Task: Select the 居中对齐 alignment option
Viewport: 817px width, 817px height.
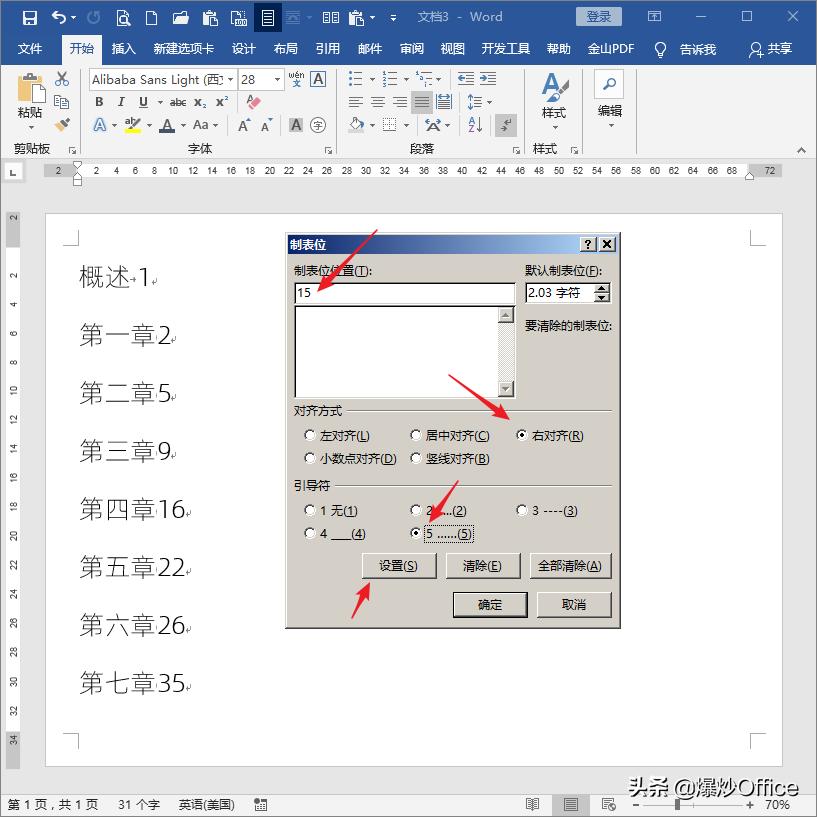Action: (x=415, y=435)
